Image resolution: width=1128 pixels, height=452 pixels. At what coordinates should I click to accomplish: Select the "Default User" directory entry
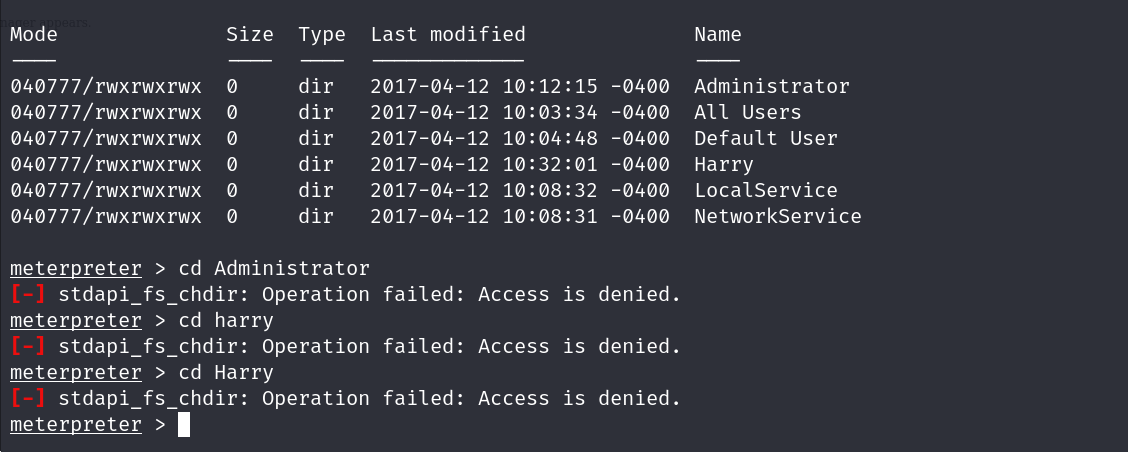click(765, 139)
